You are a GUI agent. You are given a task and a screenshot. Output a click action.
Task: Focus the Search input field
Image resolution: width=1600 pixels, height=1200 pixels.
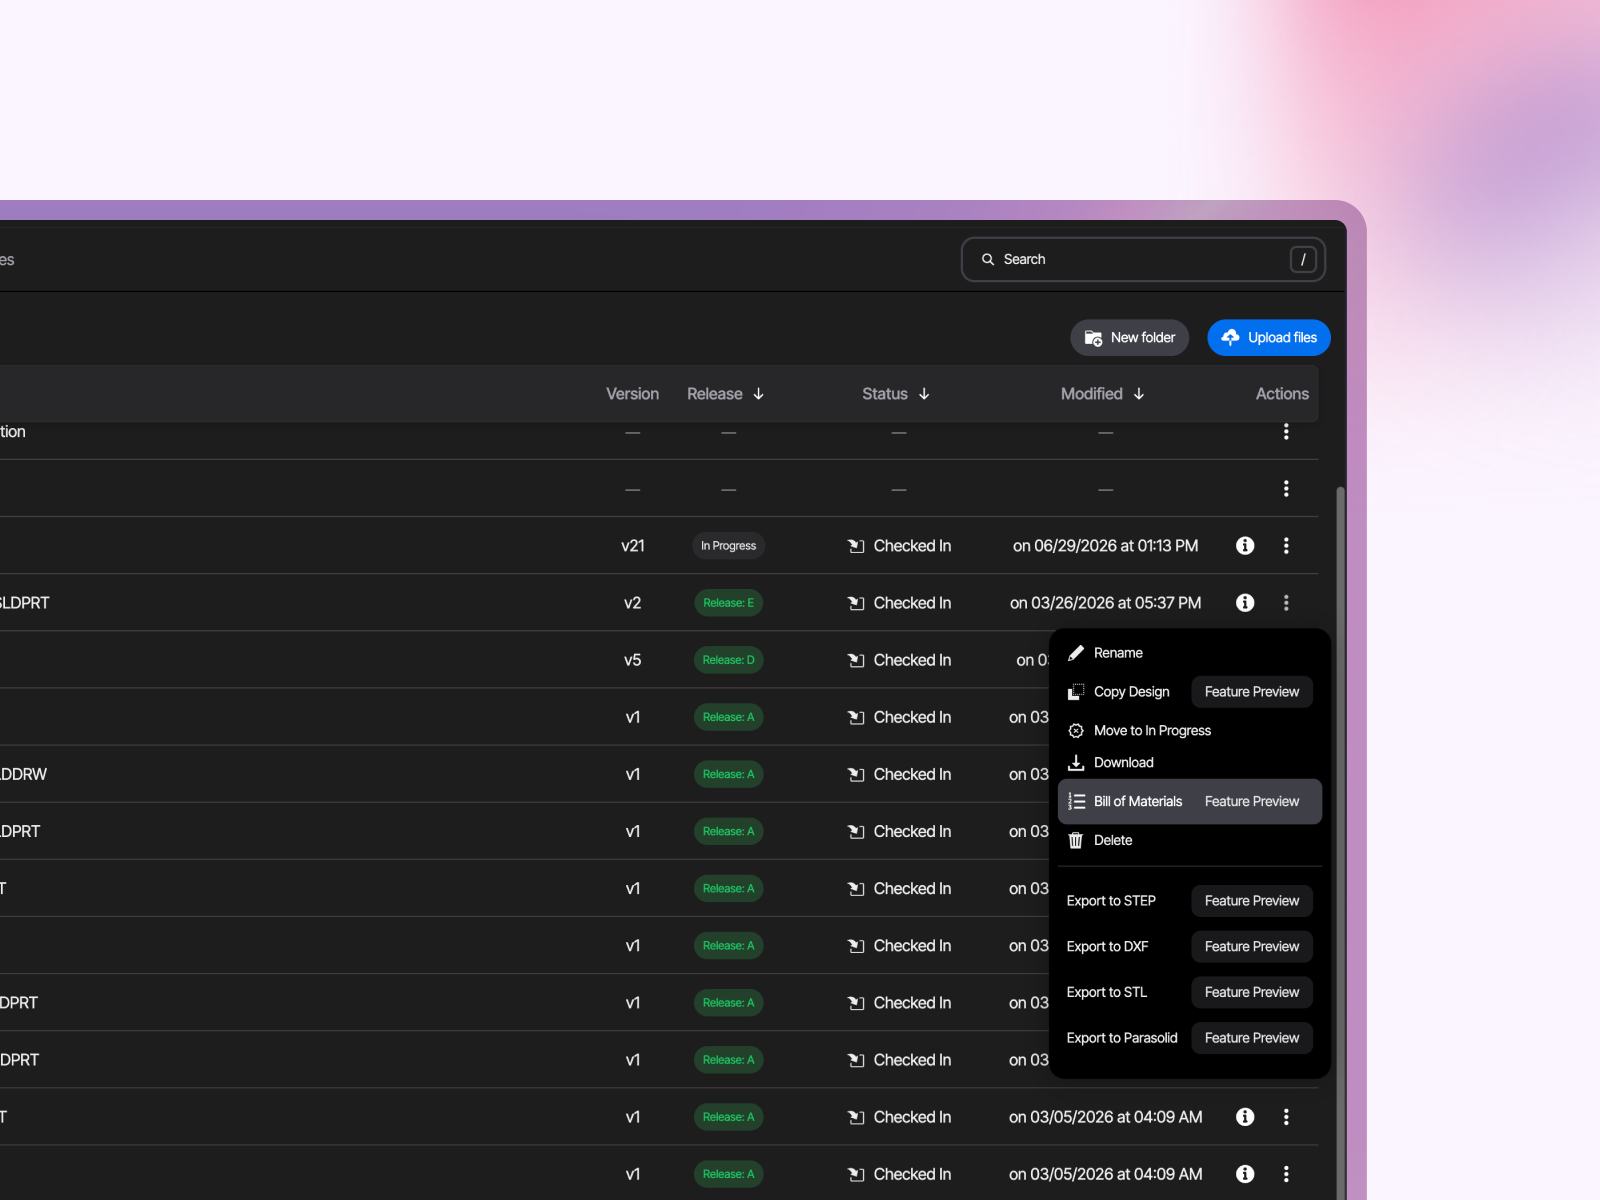tap(1143, 259)
